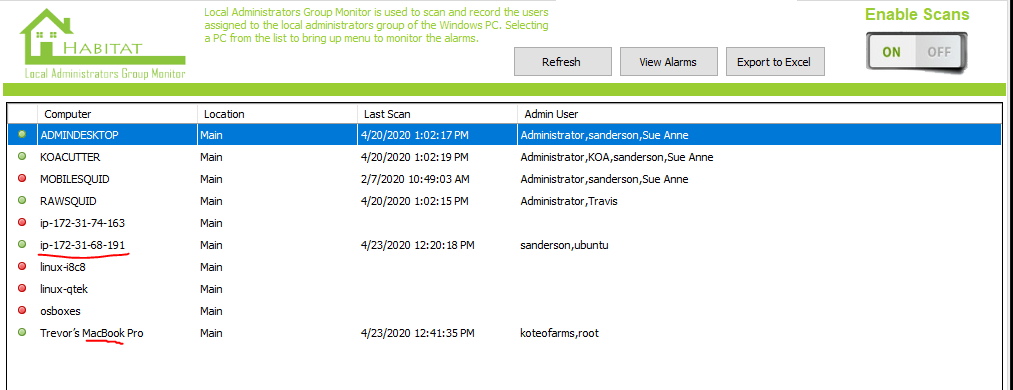This screenshot has width=1013, height=390.
Task: Select the linux-qtek row
Action: pyautogui.click(x=504, y=289)
